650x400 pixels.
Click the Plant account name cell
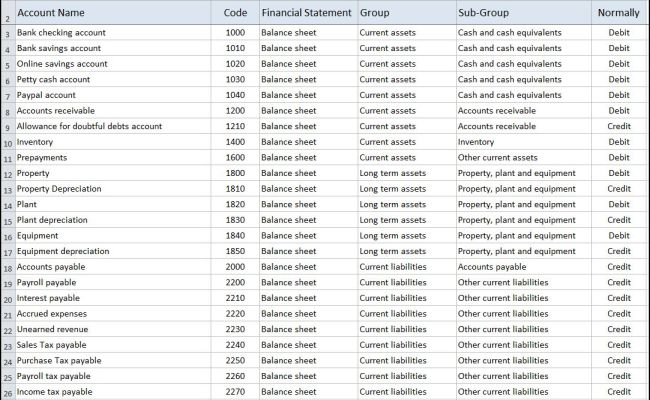click(113, 204)
